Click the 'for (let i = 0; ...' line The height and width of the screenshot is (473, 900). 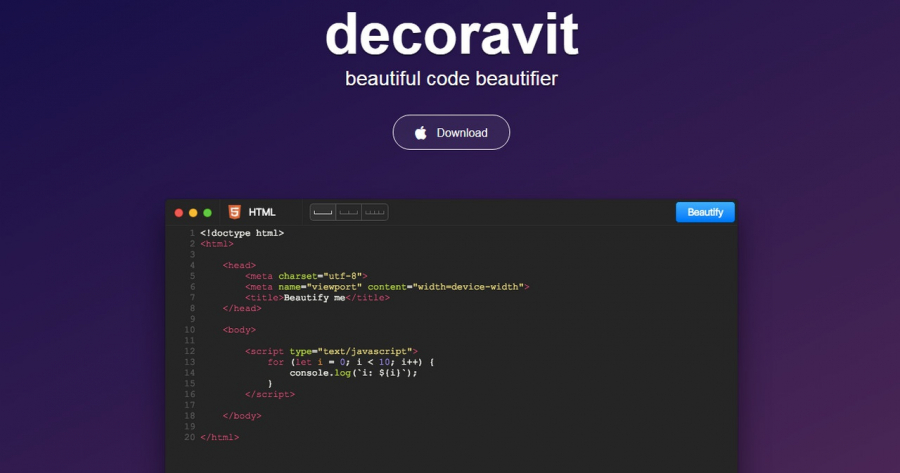coord(351,362)
